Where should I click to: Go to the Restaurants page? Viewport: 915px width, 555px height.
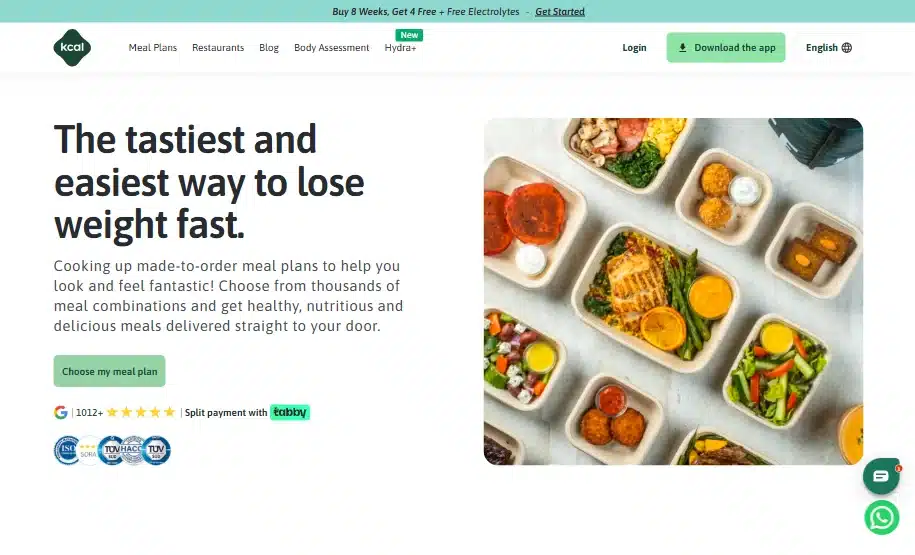(218, 47)
